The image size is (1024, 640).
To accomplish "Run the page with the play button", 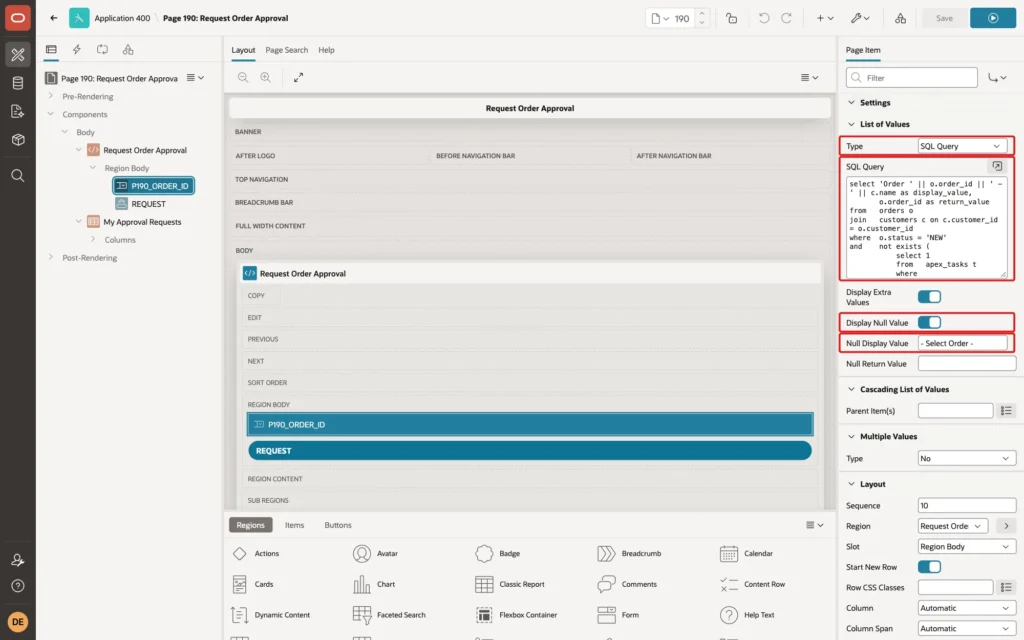I will click(993, 18).
